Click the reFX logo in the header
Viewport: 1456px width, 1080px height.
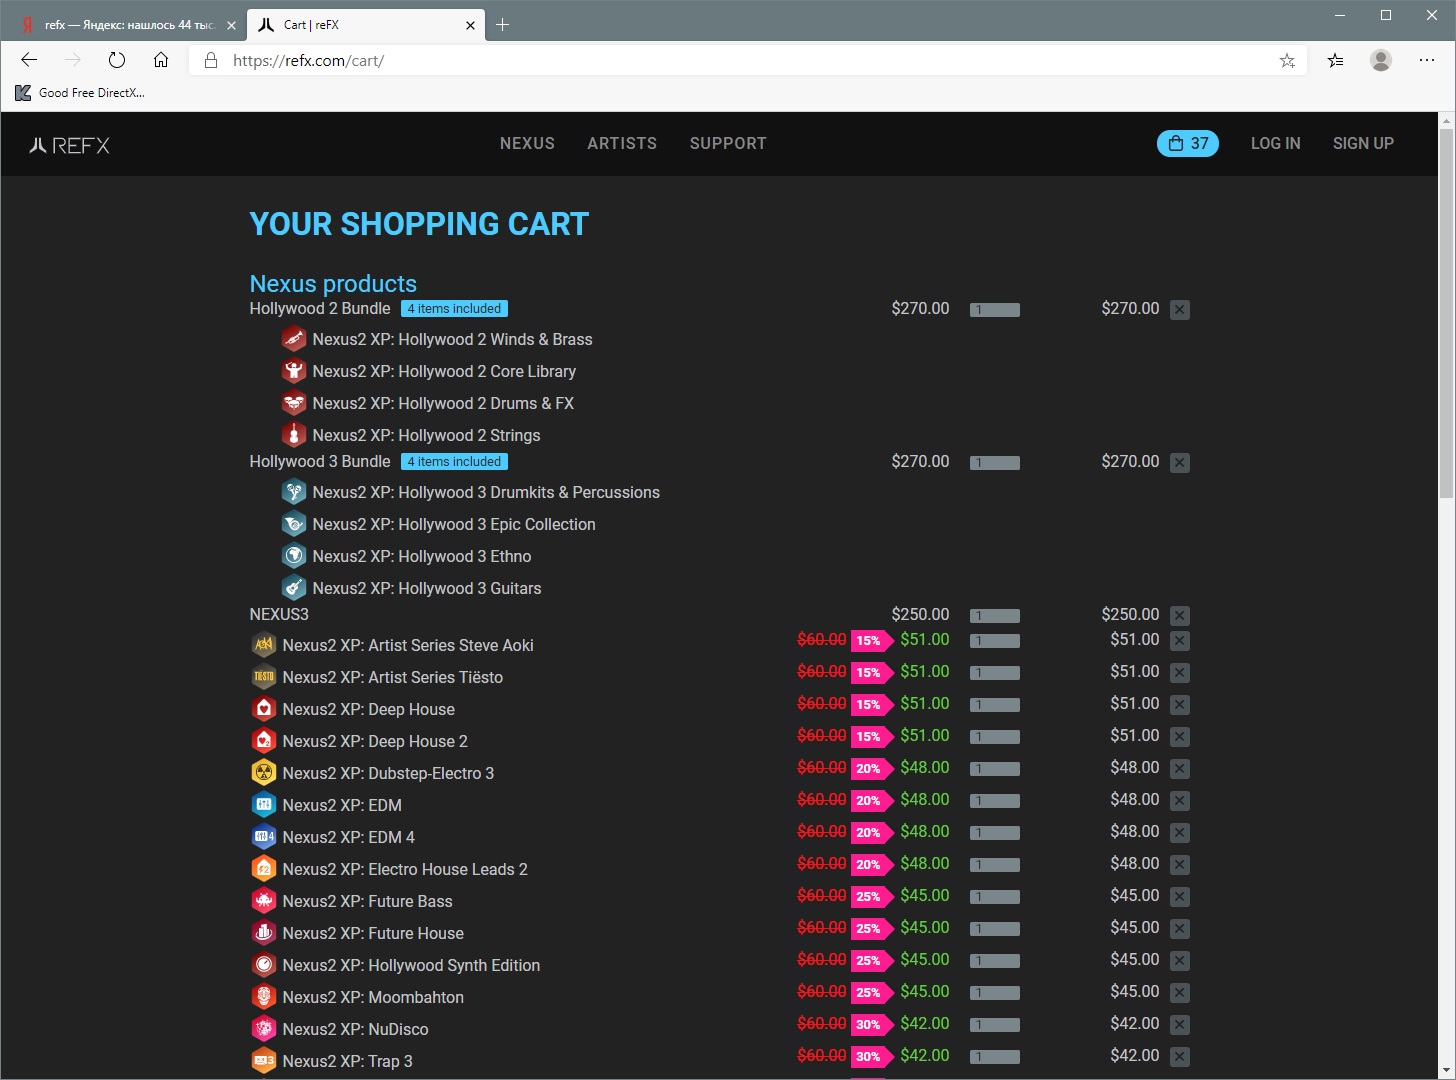(69, 145)
